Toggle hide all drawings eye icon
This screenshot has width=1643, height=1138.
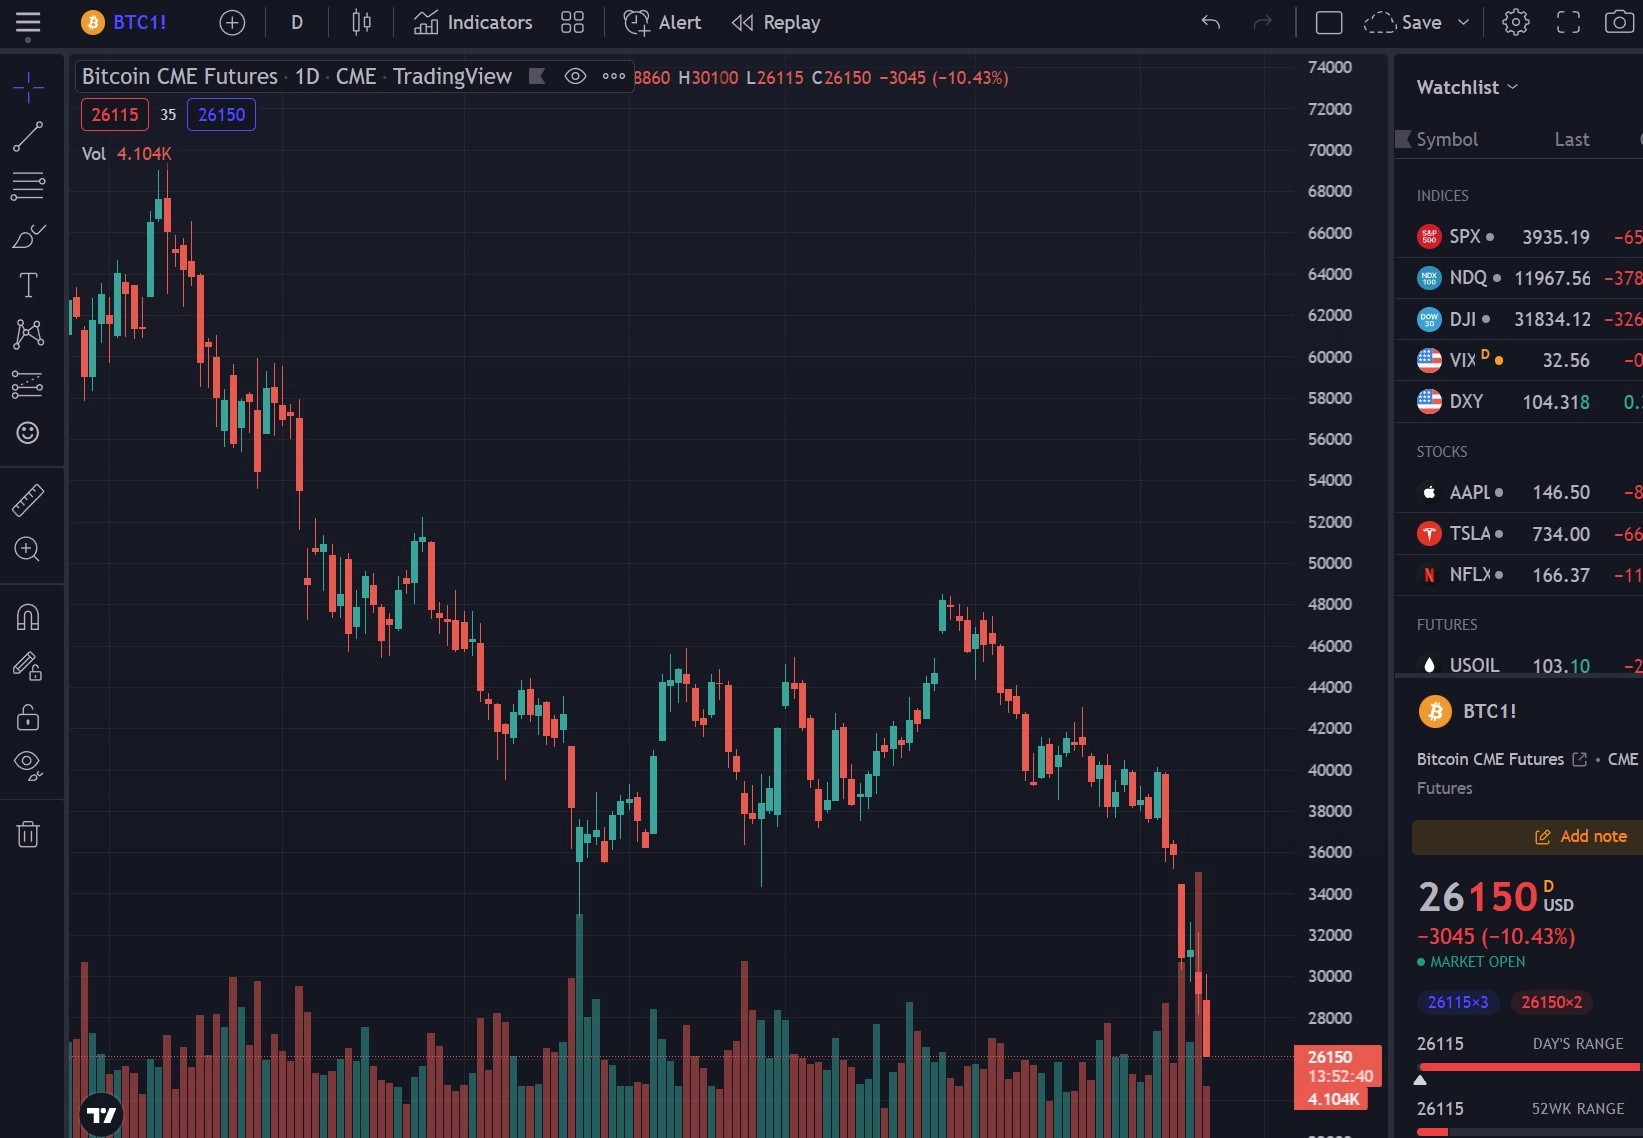(x=28, y=765)
